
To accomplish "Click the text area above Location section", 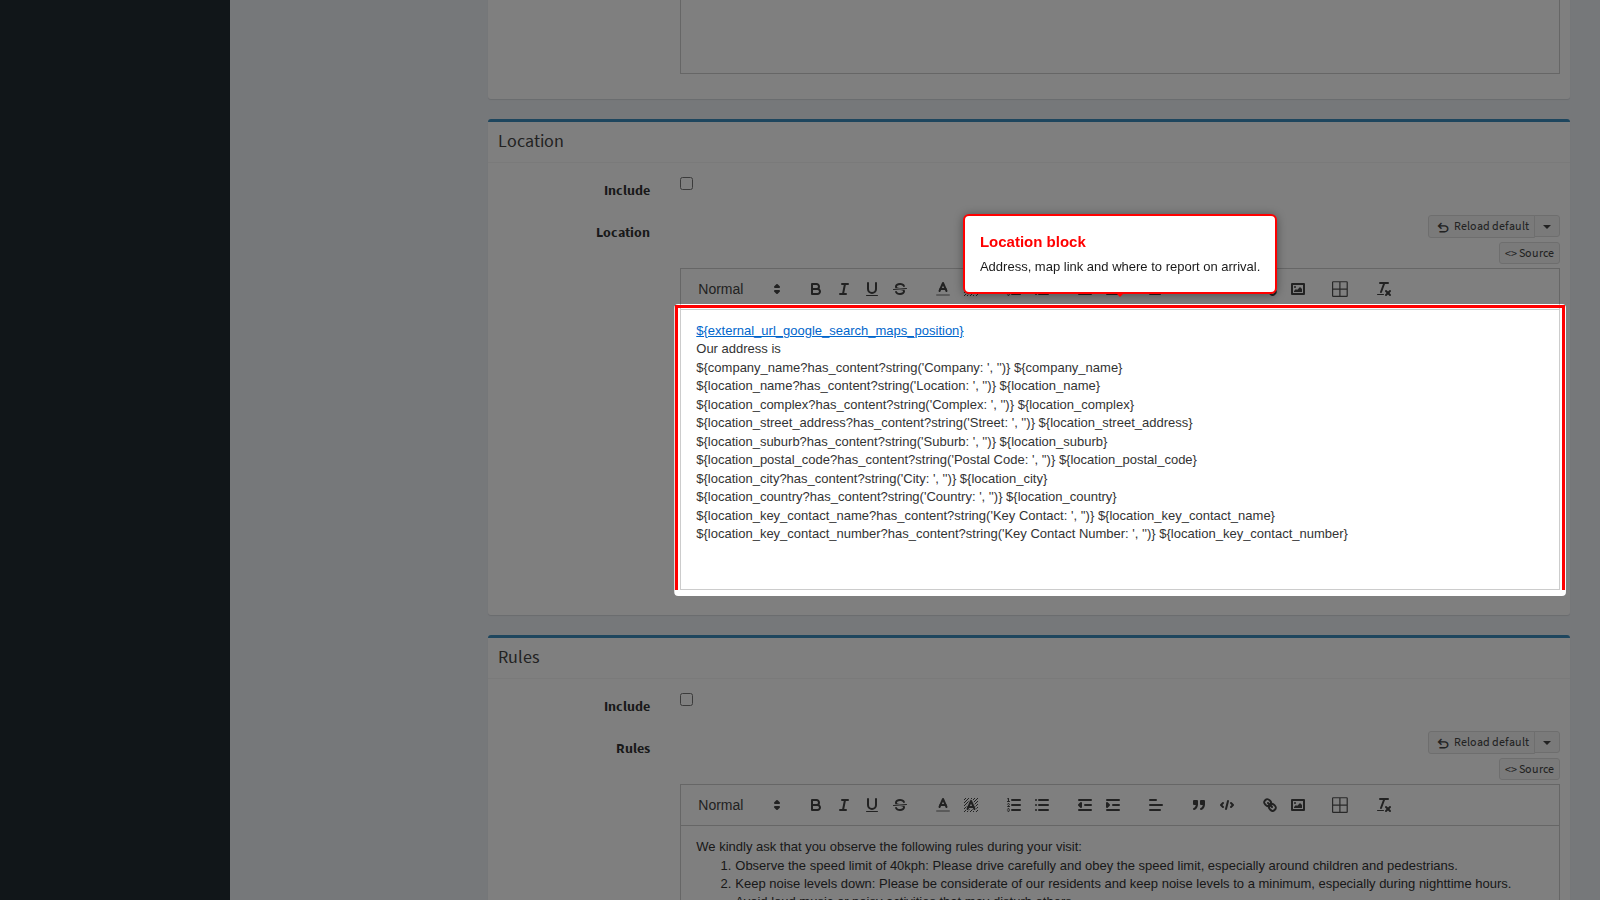I will pos(1120,37).
